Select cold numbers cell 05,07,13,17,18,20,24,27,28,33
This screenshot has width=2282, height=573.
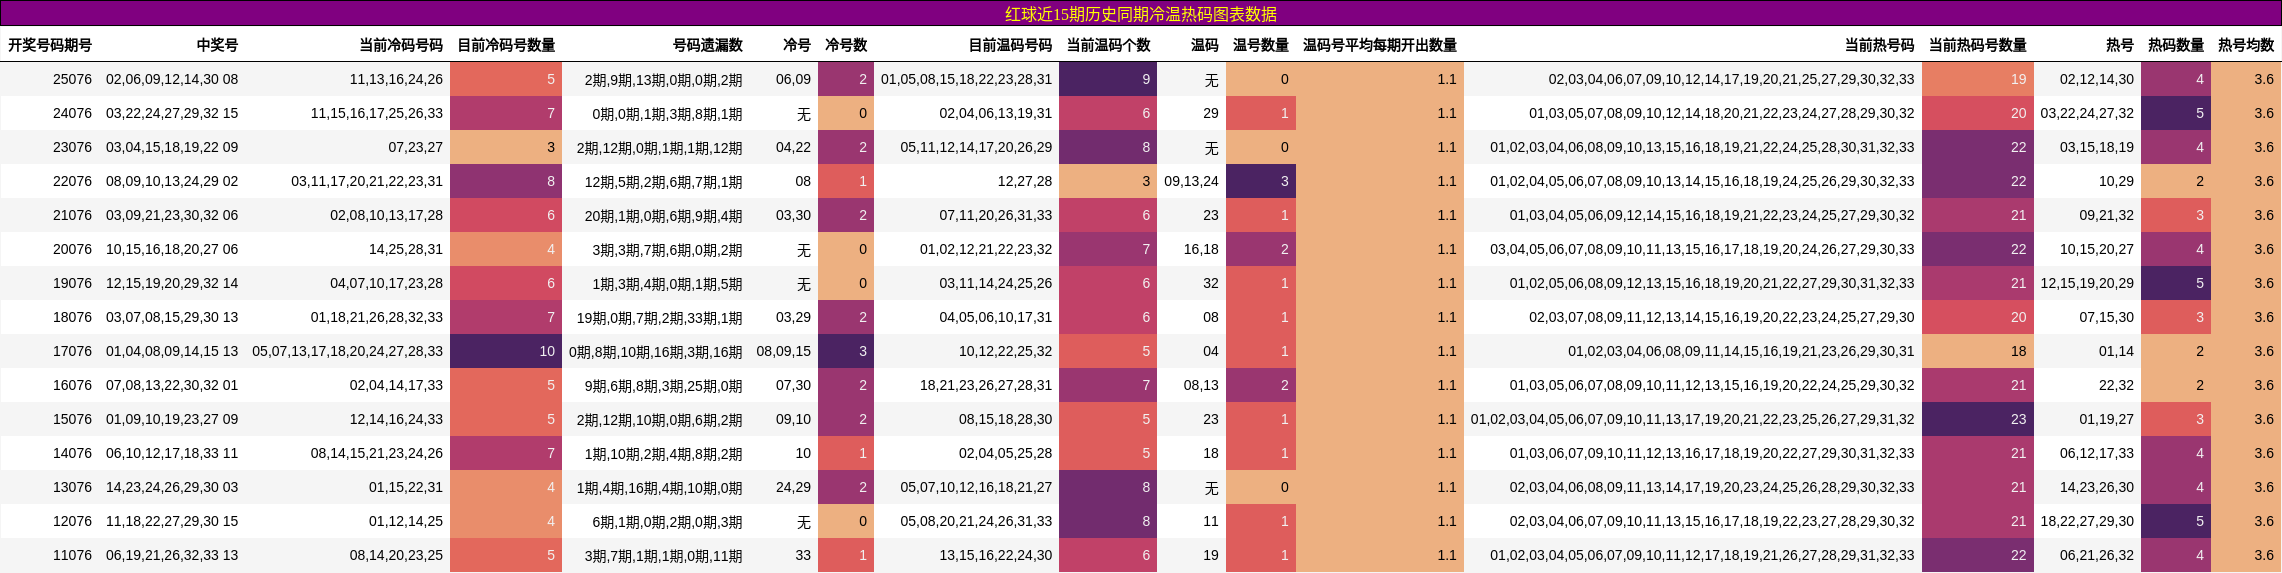(347, 351)
